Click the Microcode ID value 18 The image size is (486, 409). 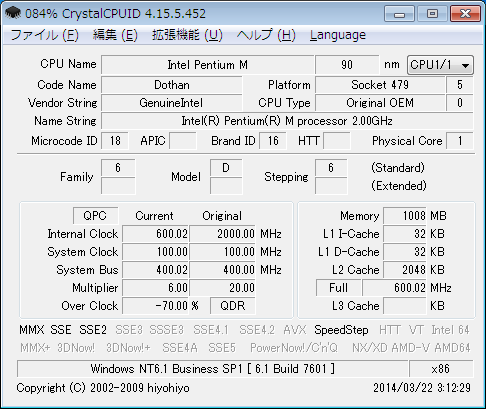coord(115,141)
